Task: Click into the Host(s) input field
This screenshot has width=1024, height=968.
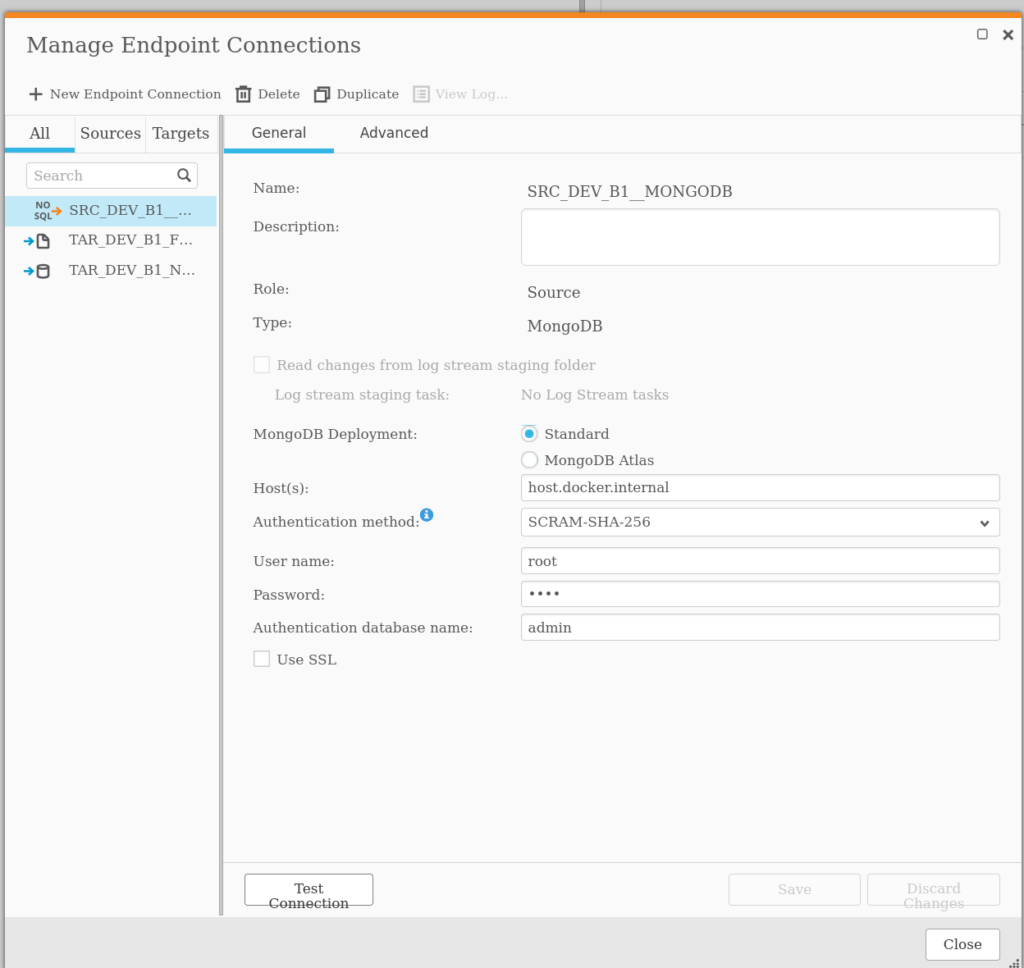Action: coord(760,488)
